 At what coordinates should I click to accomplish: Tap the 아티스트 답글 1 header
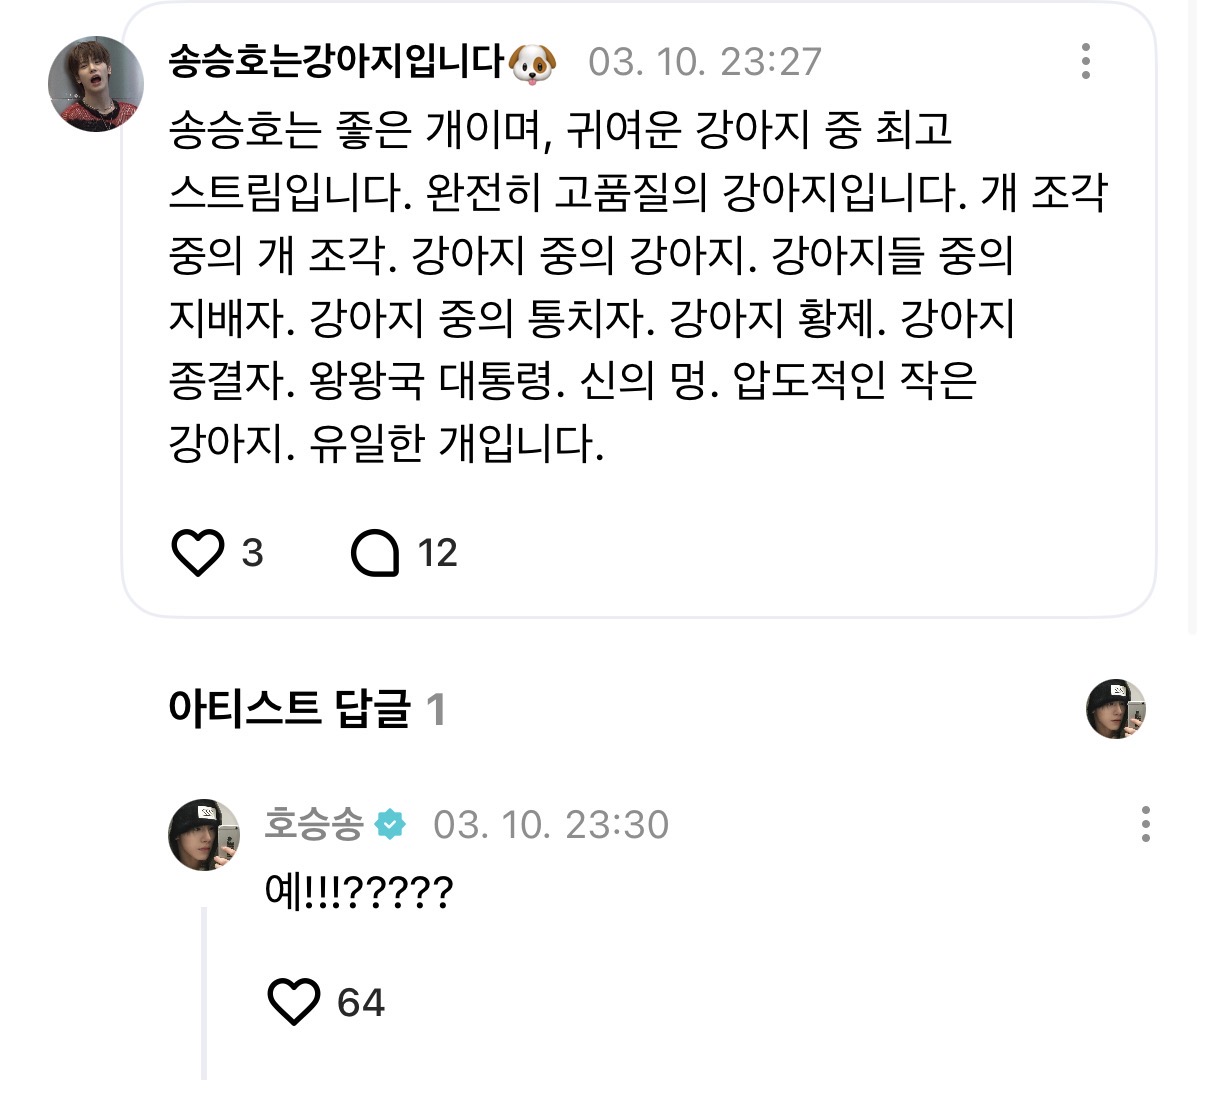point(307,709)
